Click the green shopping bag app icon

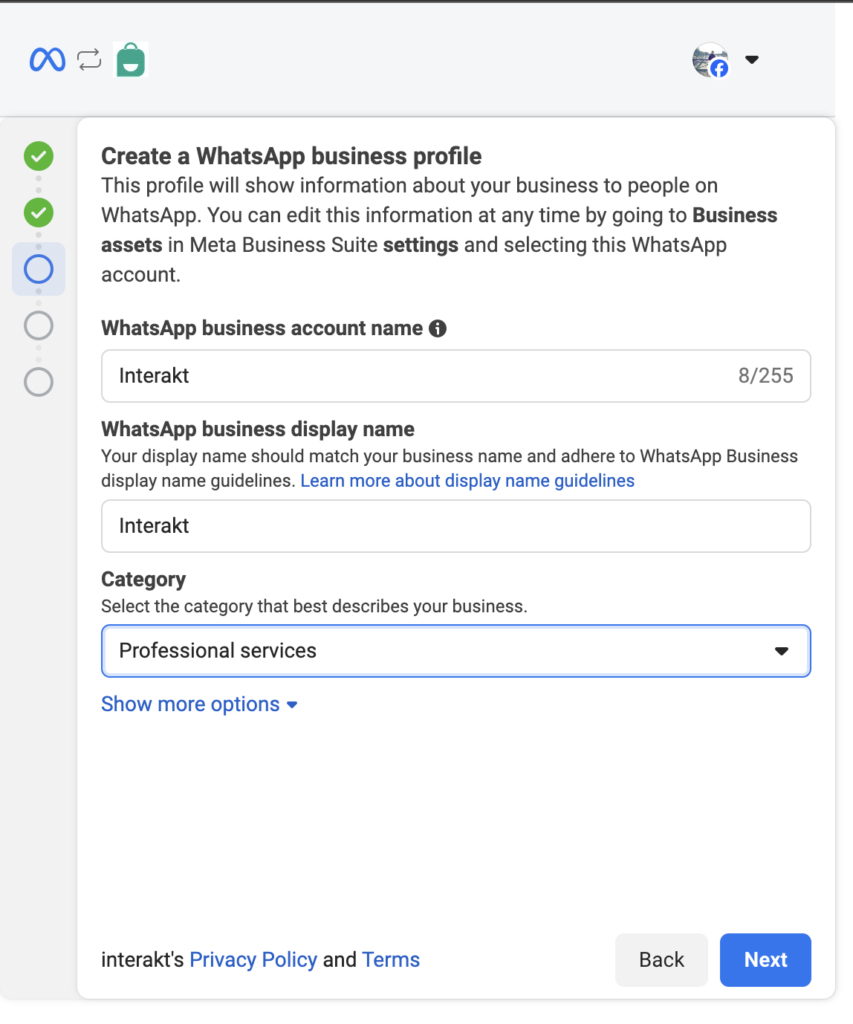click(131, 59)
